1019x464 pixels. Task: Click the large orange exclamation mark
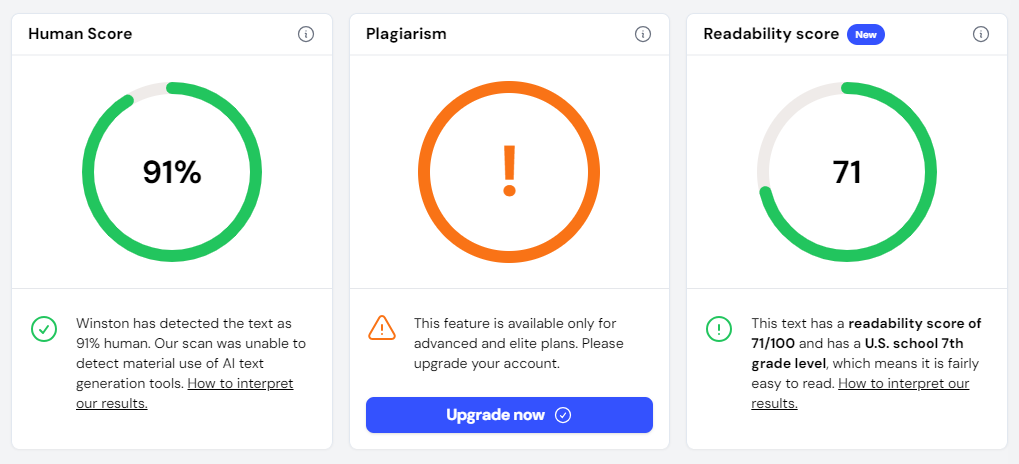[x=509, y=172]
